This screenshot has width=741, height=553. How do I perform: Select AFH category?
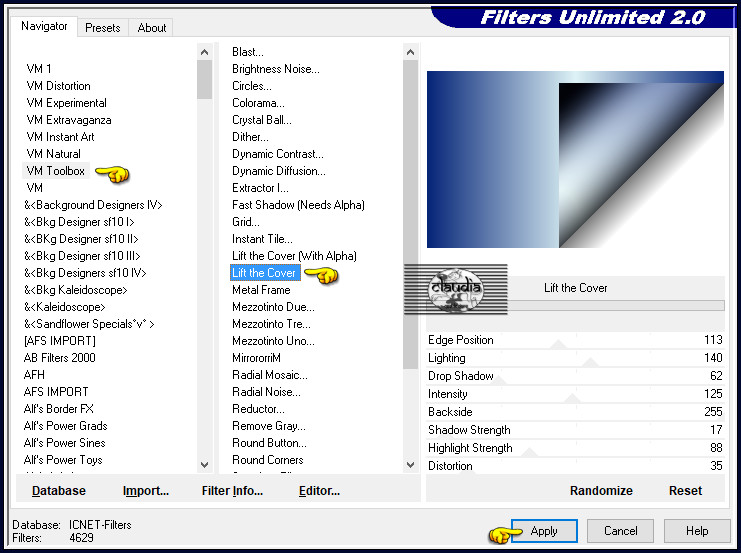34,375
